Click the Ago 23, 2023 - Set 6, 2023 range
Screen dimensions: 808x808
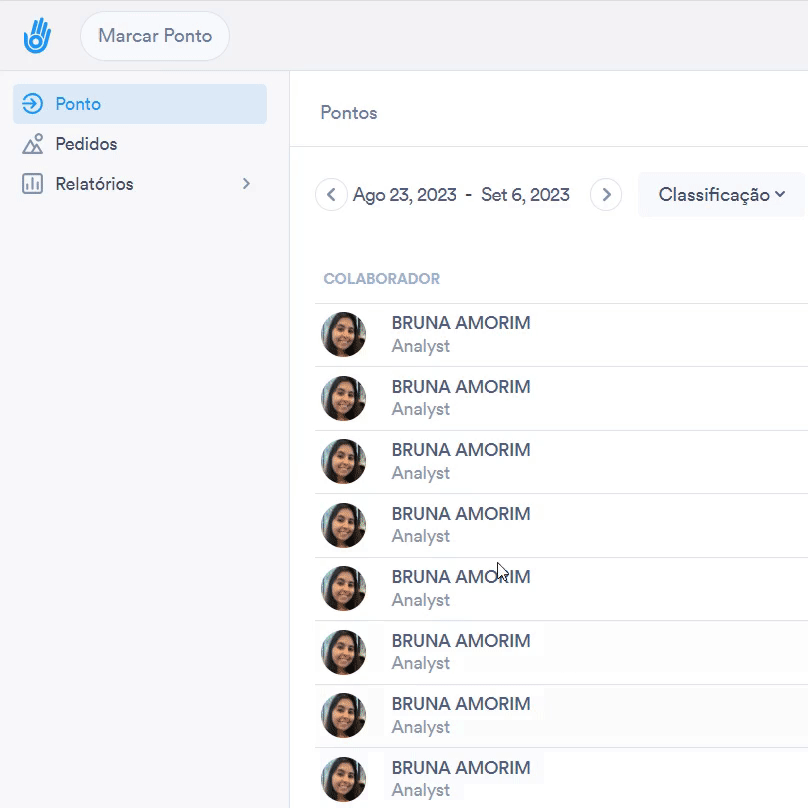pyautogui.click(x=461, y=195)
